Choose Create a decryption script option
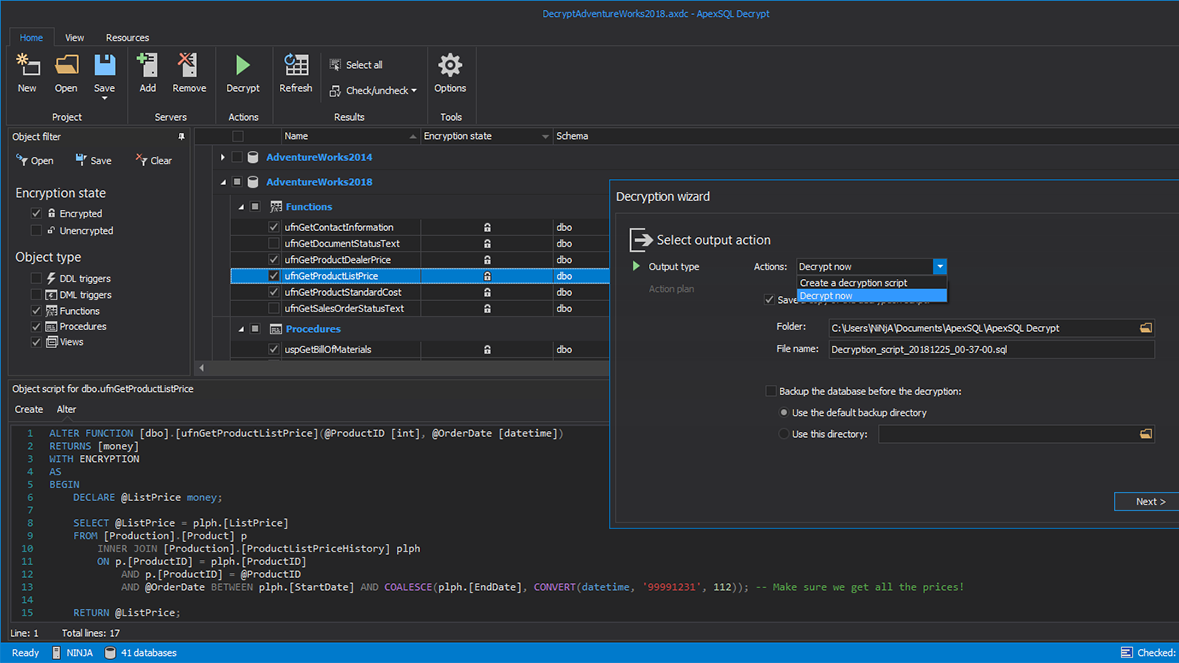This screenshot has width=1179, height=663. [853, 283]
